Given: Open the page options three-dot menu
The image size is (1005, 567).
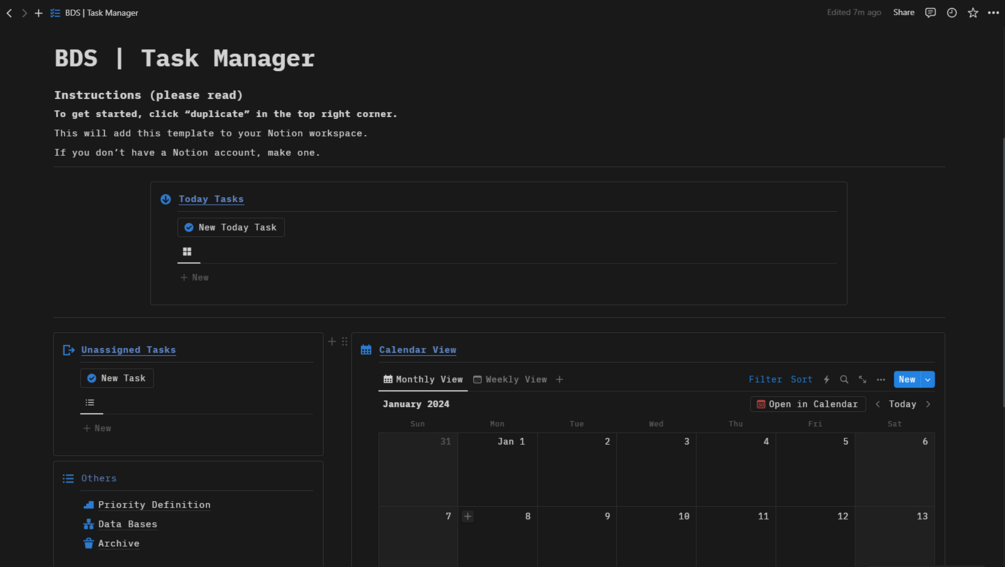Looking at the screenshot, I should pyautogui.click(x=993, y=13).
